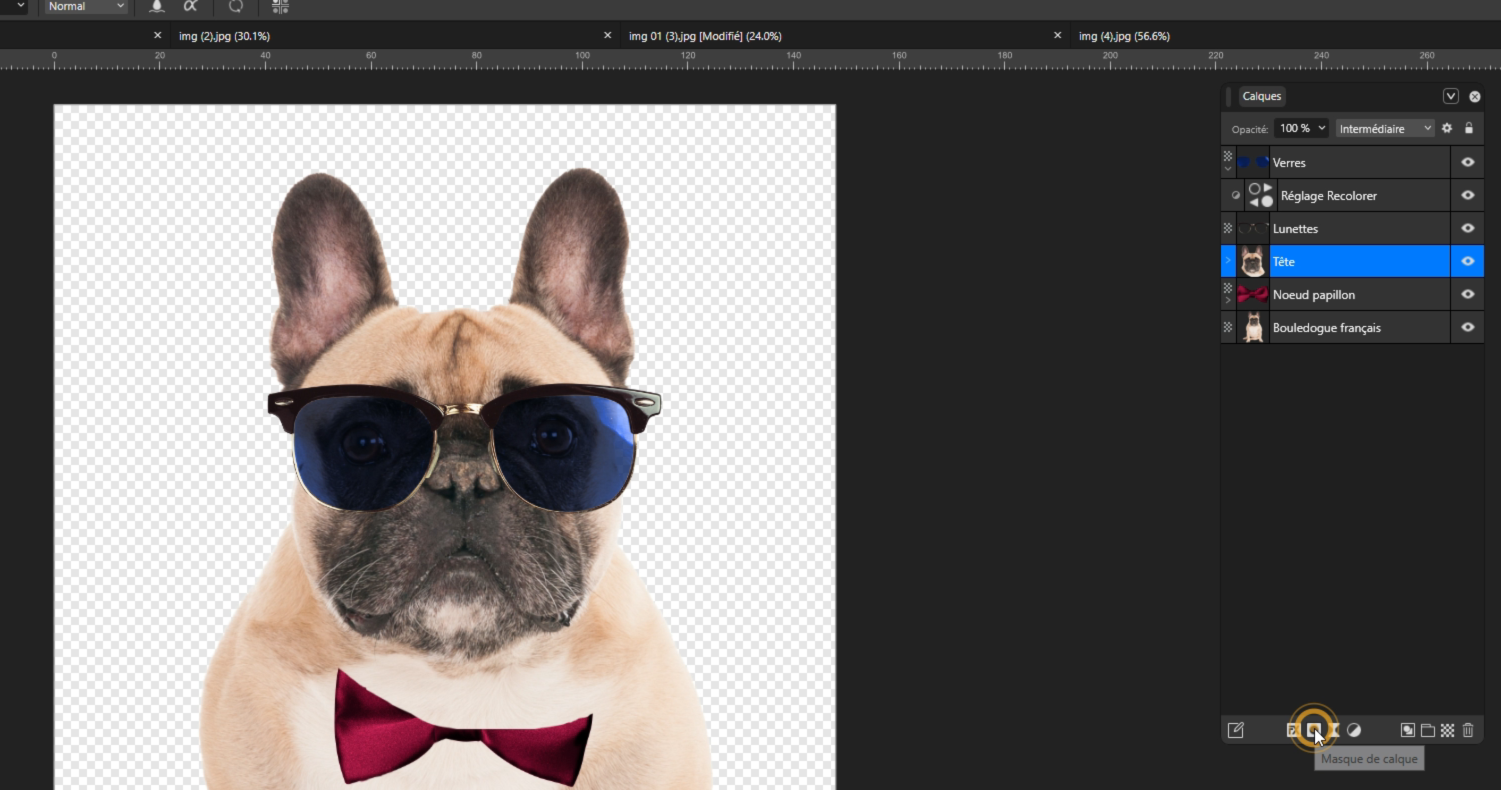Select the Réglage Recolorer adjustment layer
Screen dimensions: 1501x790
click(x=1328, y=196)
